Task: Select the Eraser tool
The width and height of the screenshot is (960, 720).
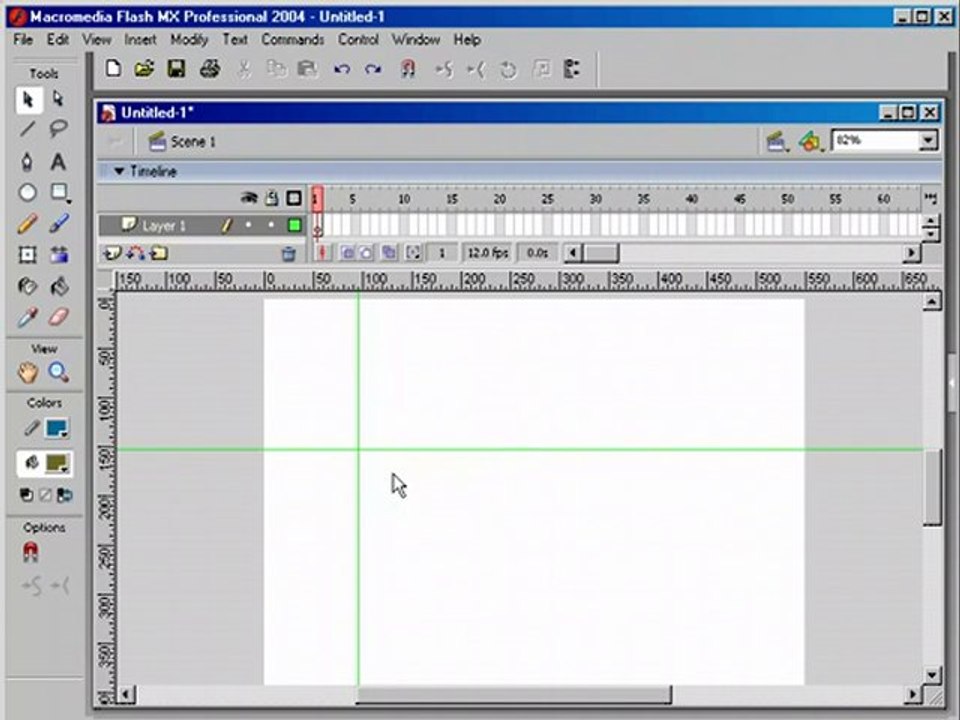Action: point(59,317)
